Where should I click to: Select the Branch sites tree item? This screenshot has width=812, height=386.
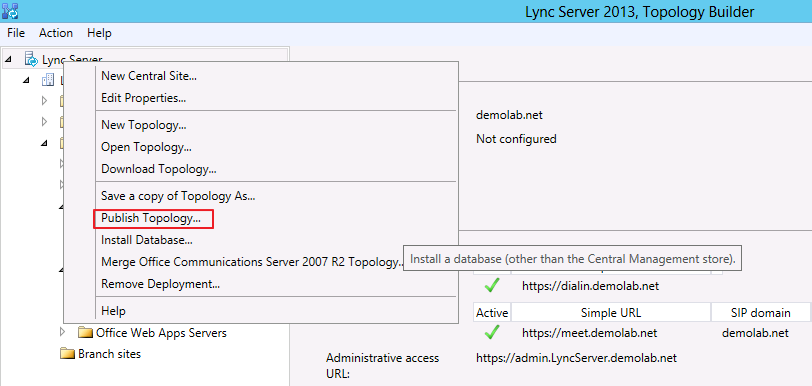109,354
